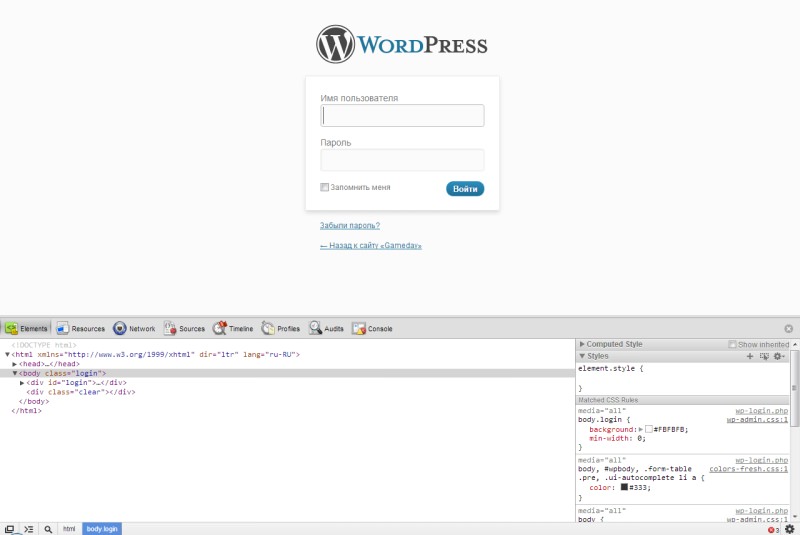Open the Timeline panel
This screenshot has width=800, height=535.
click(233, 328)
